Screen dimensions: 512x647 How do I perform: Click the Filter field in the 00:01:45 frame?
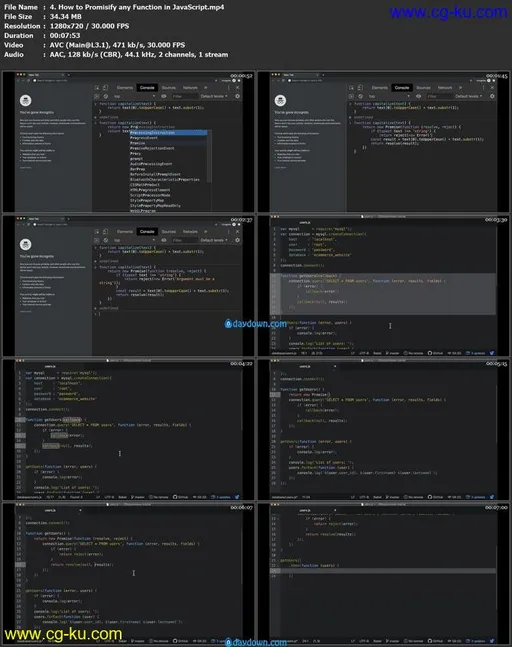[x=439, y=96]
